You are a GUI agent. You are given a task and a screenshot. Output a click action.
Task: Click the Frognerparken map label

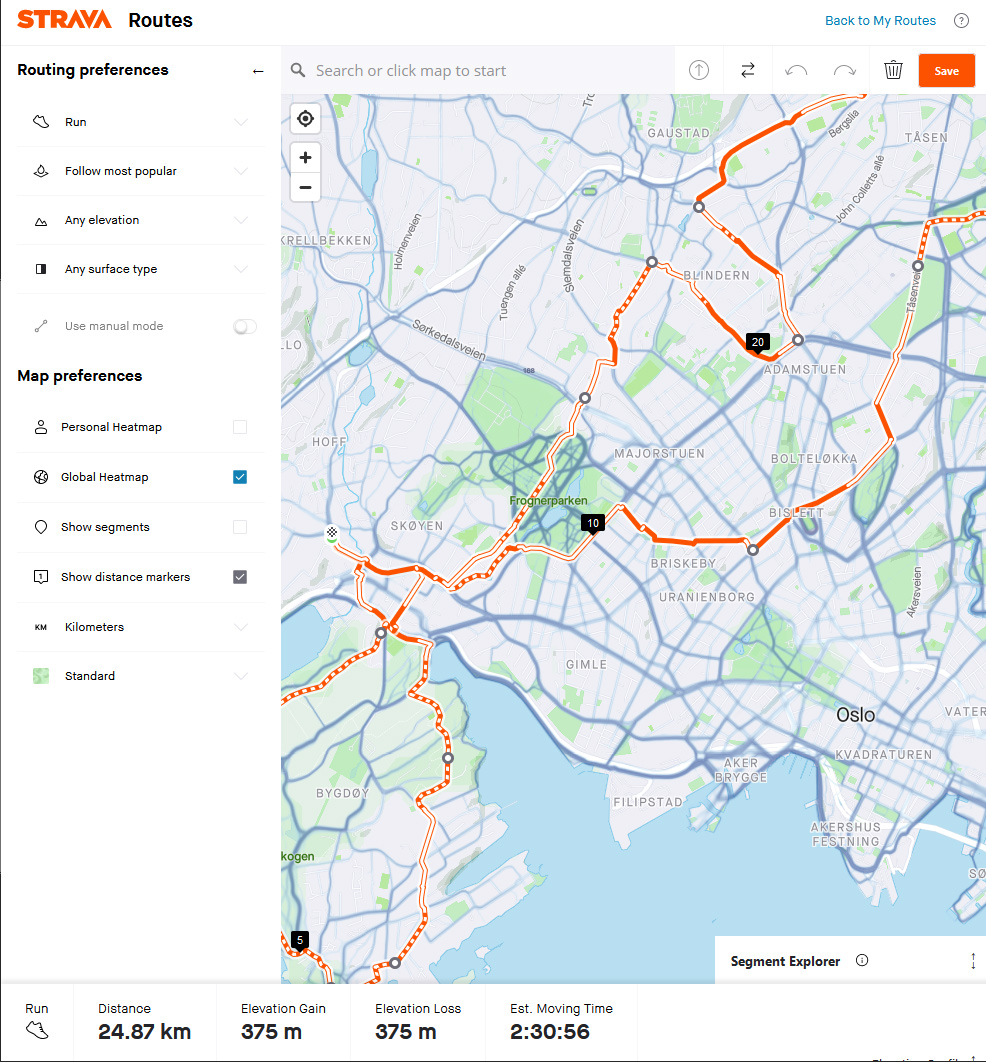(549, 501)
